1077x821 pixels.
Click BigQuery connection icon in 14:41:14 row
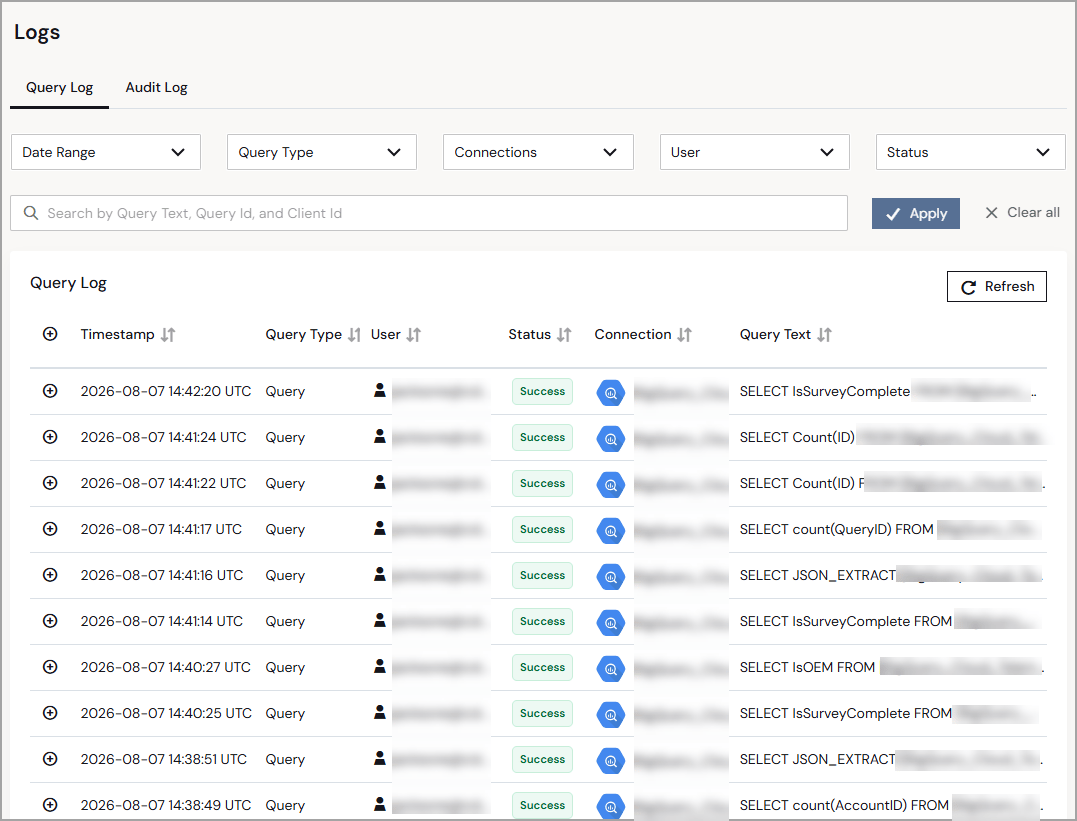tap(611, 623)
